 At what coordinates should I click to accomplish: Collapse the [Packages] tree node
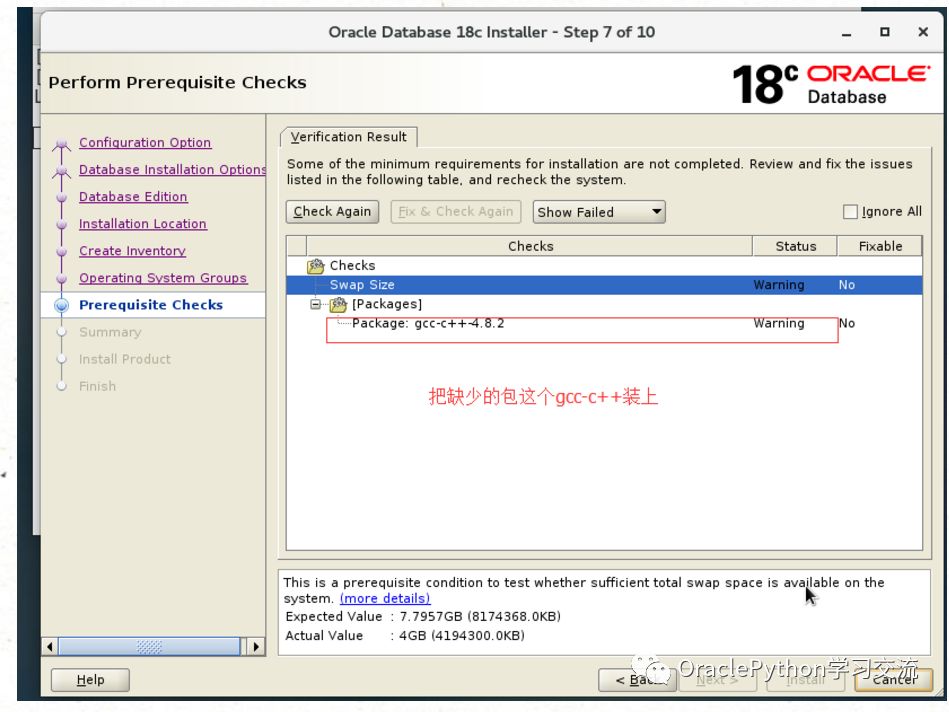pyautogui.click(x=315, y=304)
